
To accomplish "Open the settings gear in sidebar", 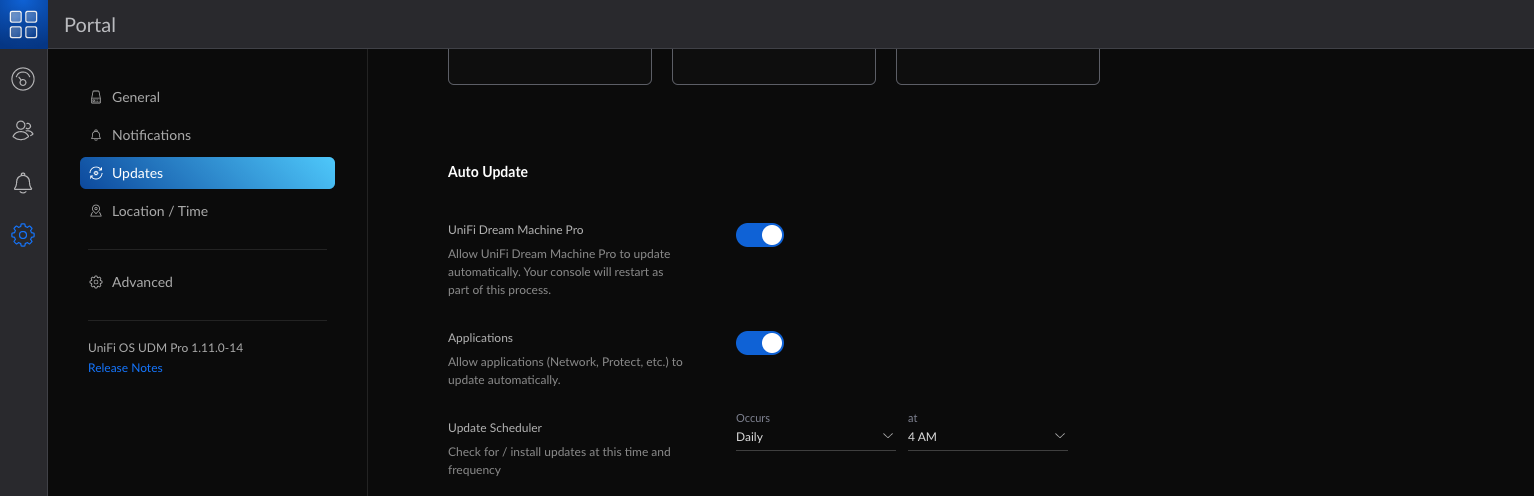I will tap(23, 235).
